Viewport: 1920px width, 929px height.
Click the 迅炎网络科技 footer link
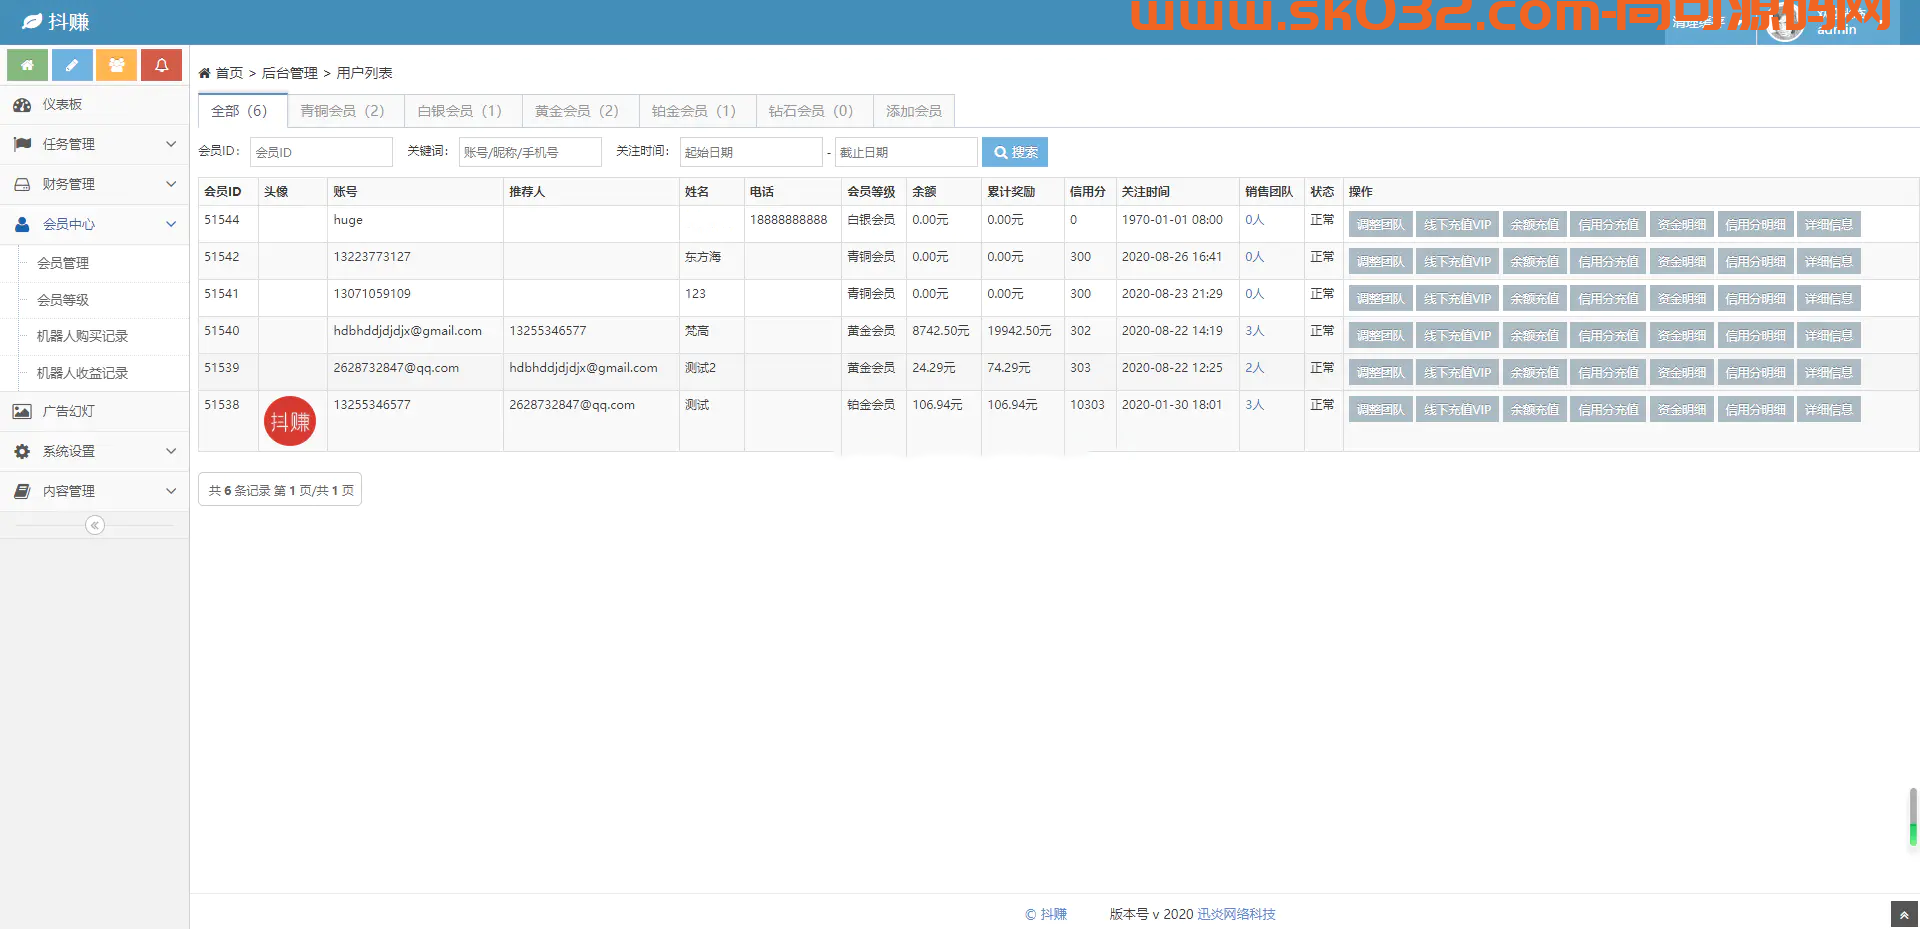pyautogui.click(x=1236, y=914)
